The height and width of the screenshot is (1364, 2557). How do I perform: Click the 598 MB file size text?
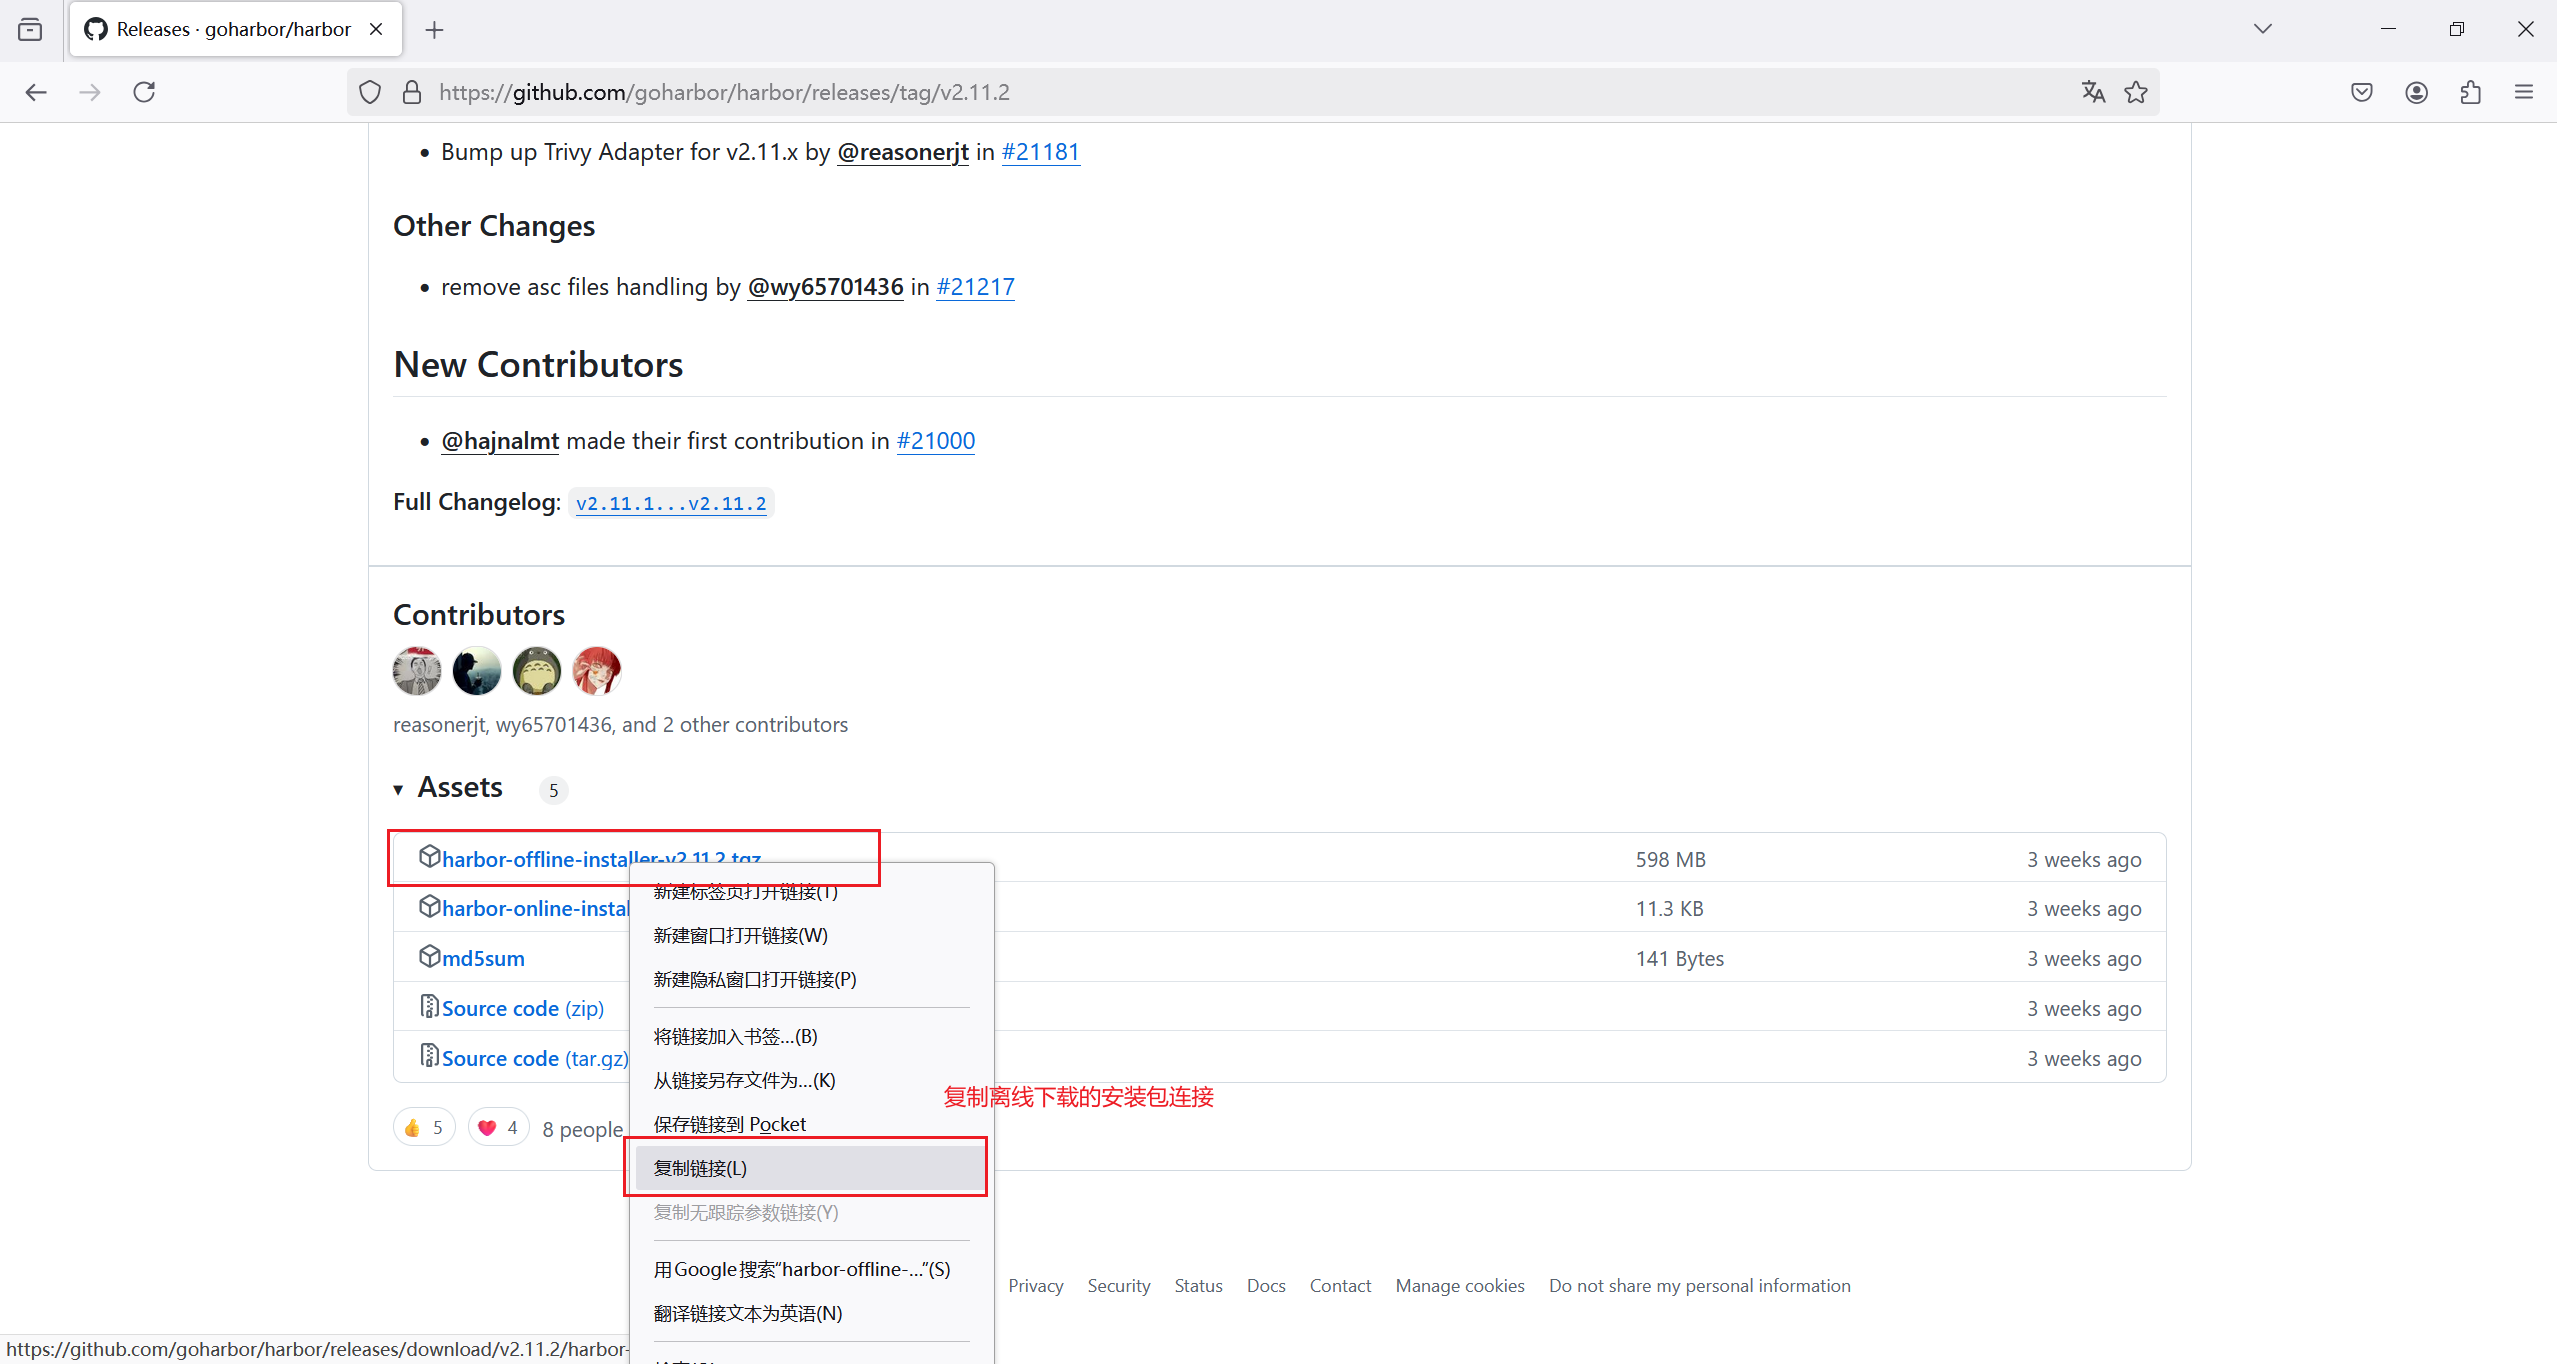pos(1671,860)
